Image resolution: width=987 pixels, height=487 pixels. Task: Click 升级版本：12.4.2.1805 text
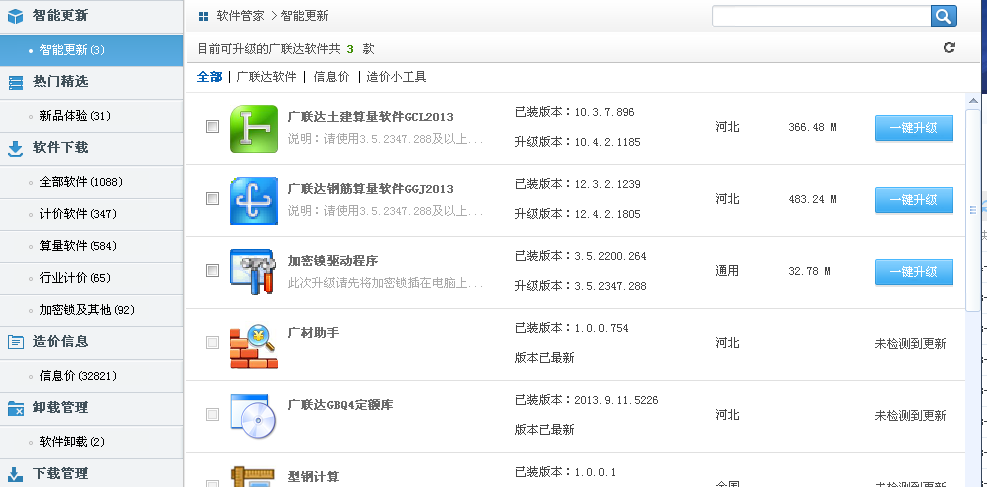pyautogui.click(x=577, y=214)
